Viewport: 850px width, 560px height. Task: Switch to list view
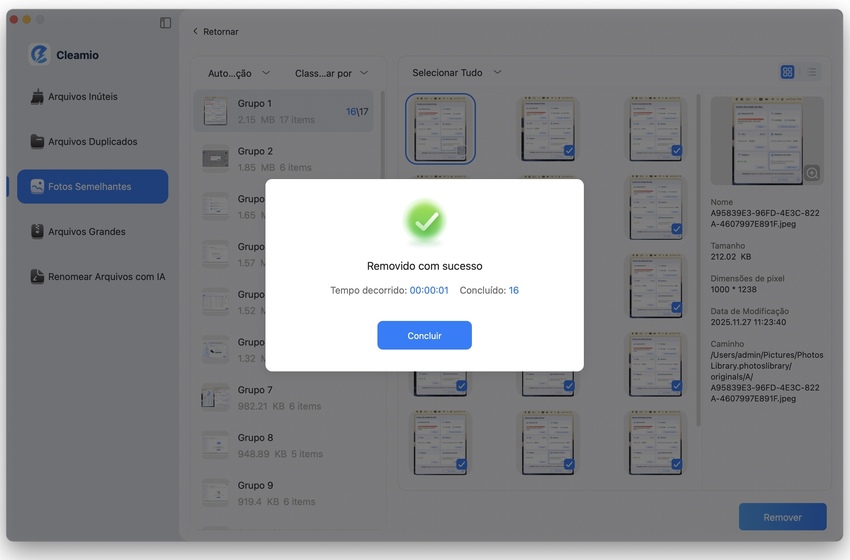point(811,72)
